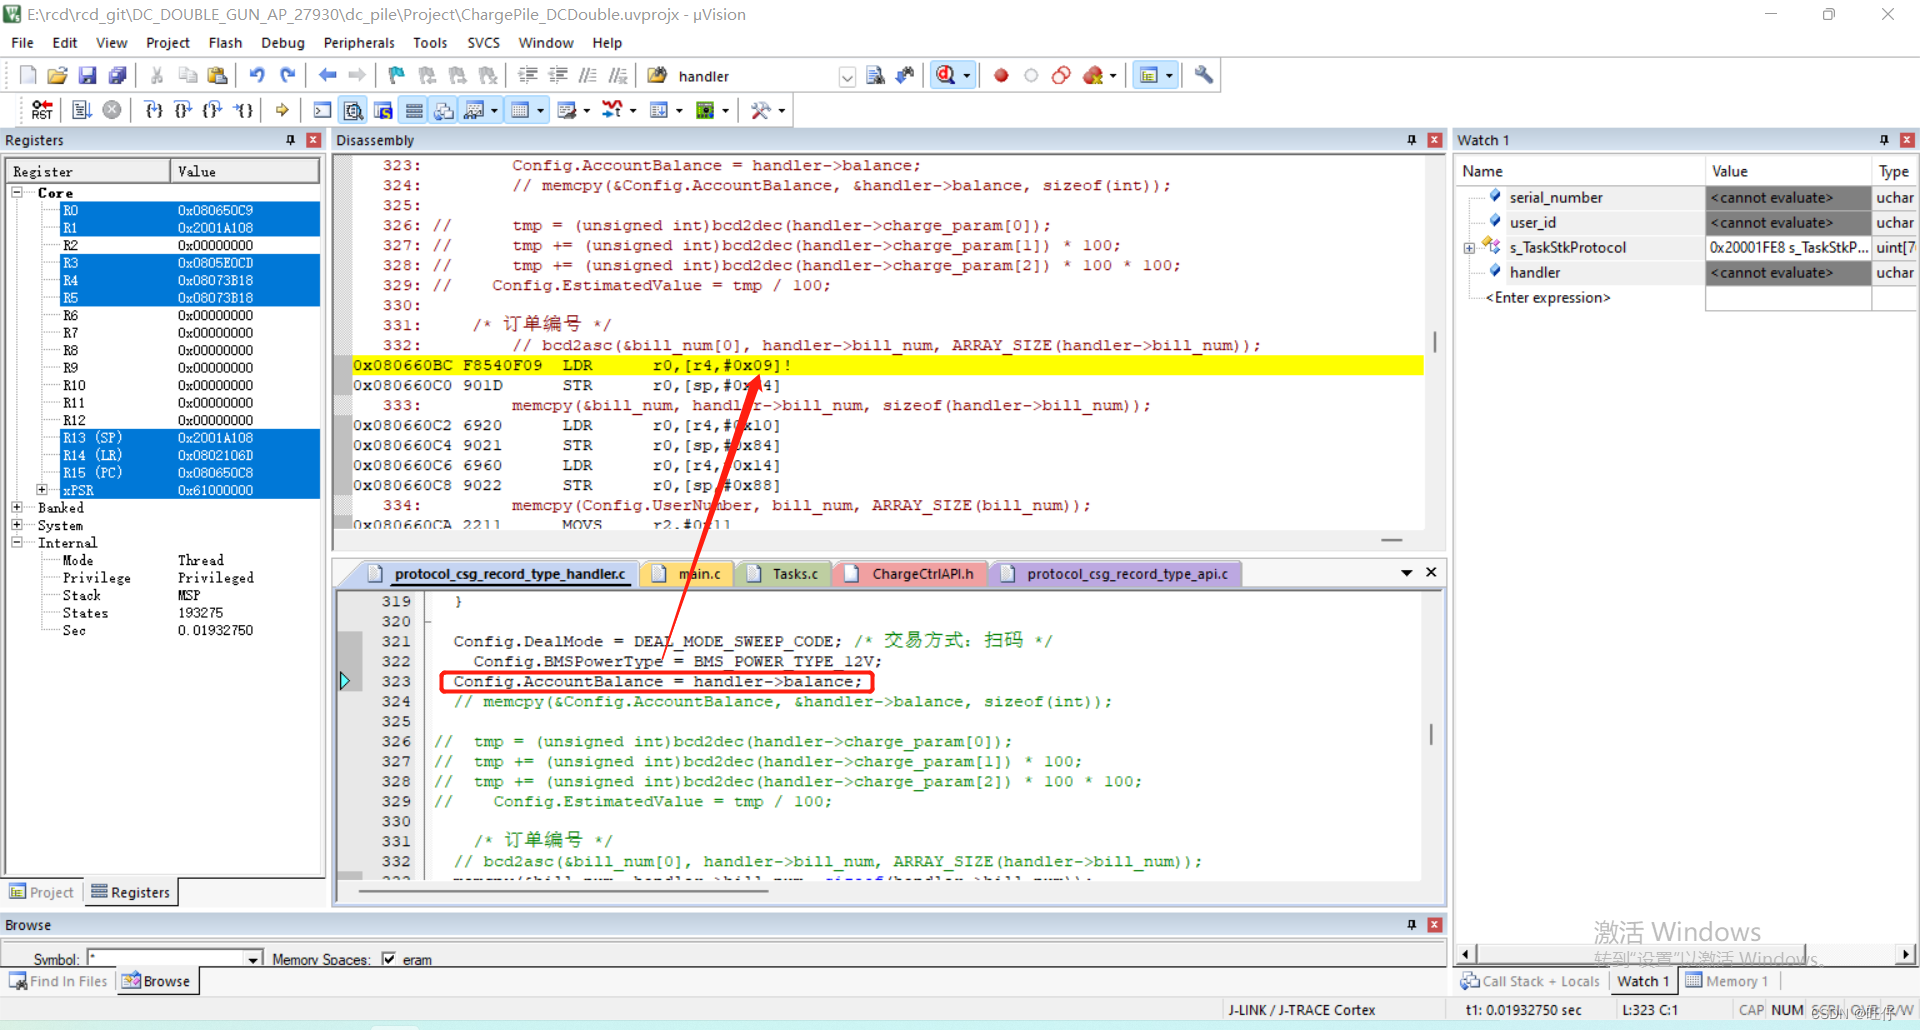
Task: Close the Registers panel
Action: 313,140
